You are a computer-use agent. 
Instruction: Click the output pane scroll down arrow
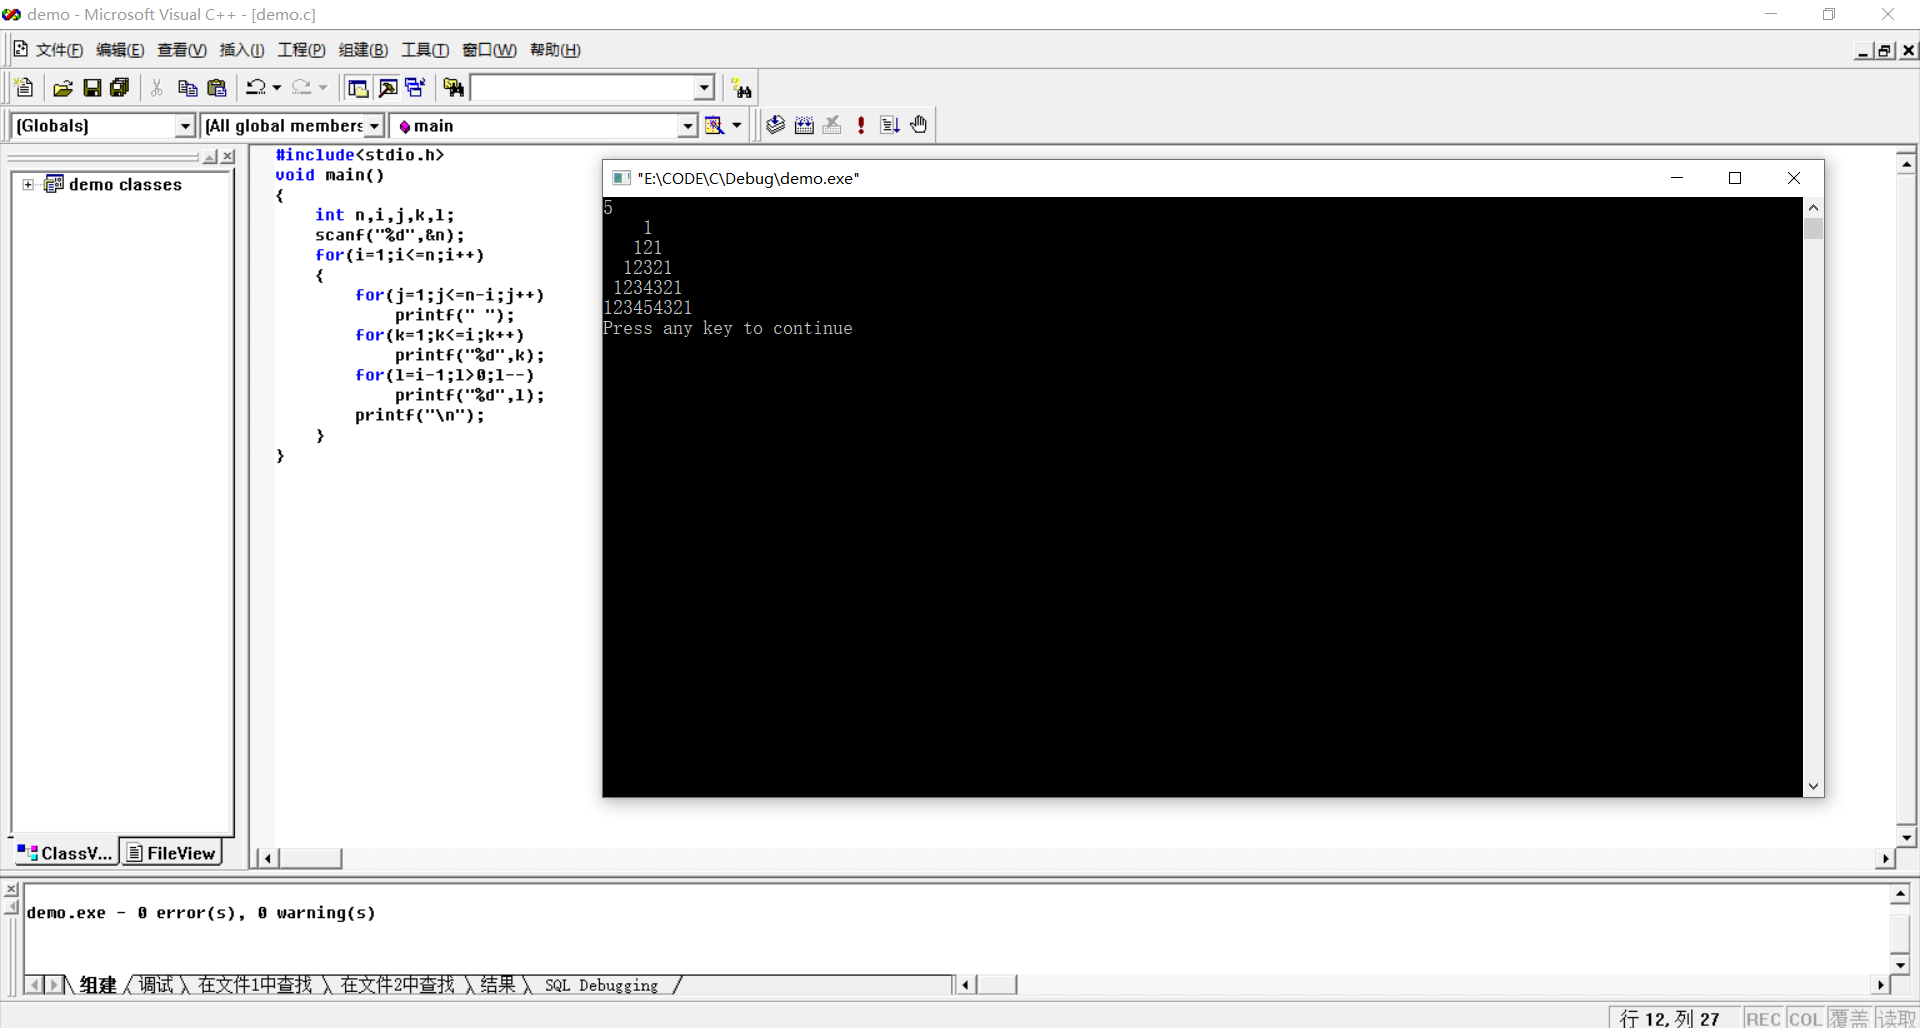[1900, 966]
